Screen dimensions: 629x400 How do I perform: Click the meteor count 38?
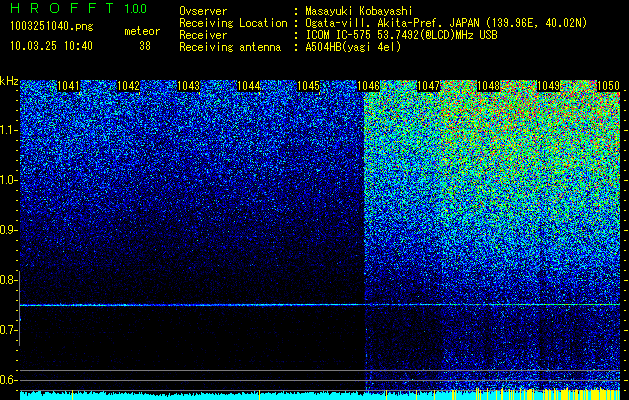tap(145, 46)
